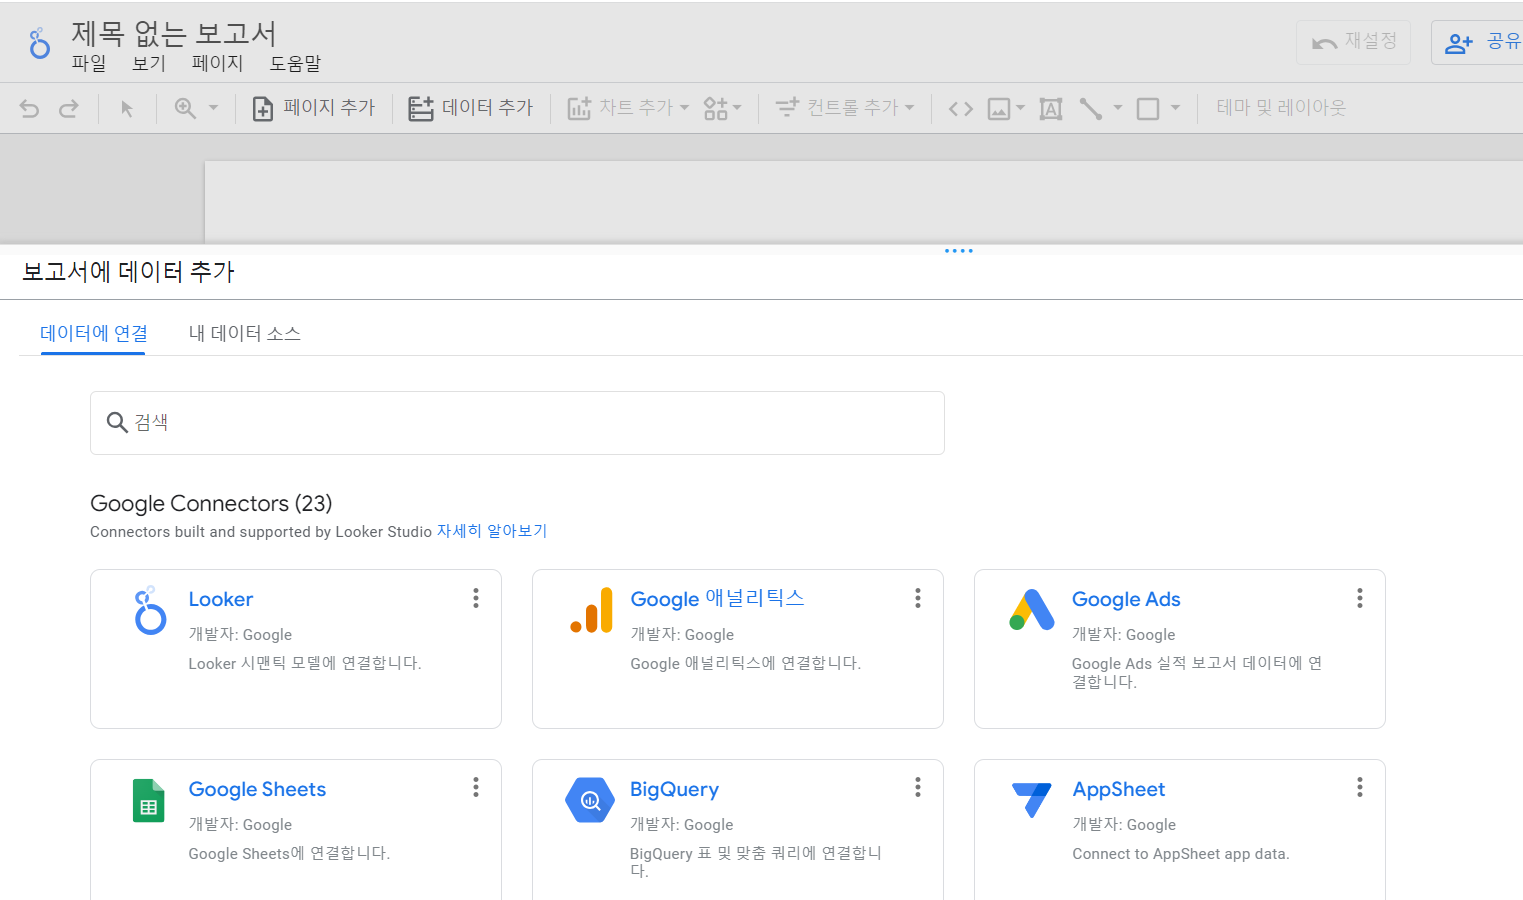The image size is (1523, 900).
Task: Click the 보고서에 데이터 추가 panel title
Action: click(128, 271)
